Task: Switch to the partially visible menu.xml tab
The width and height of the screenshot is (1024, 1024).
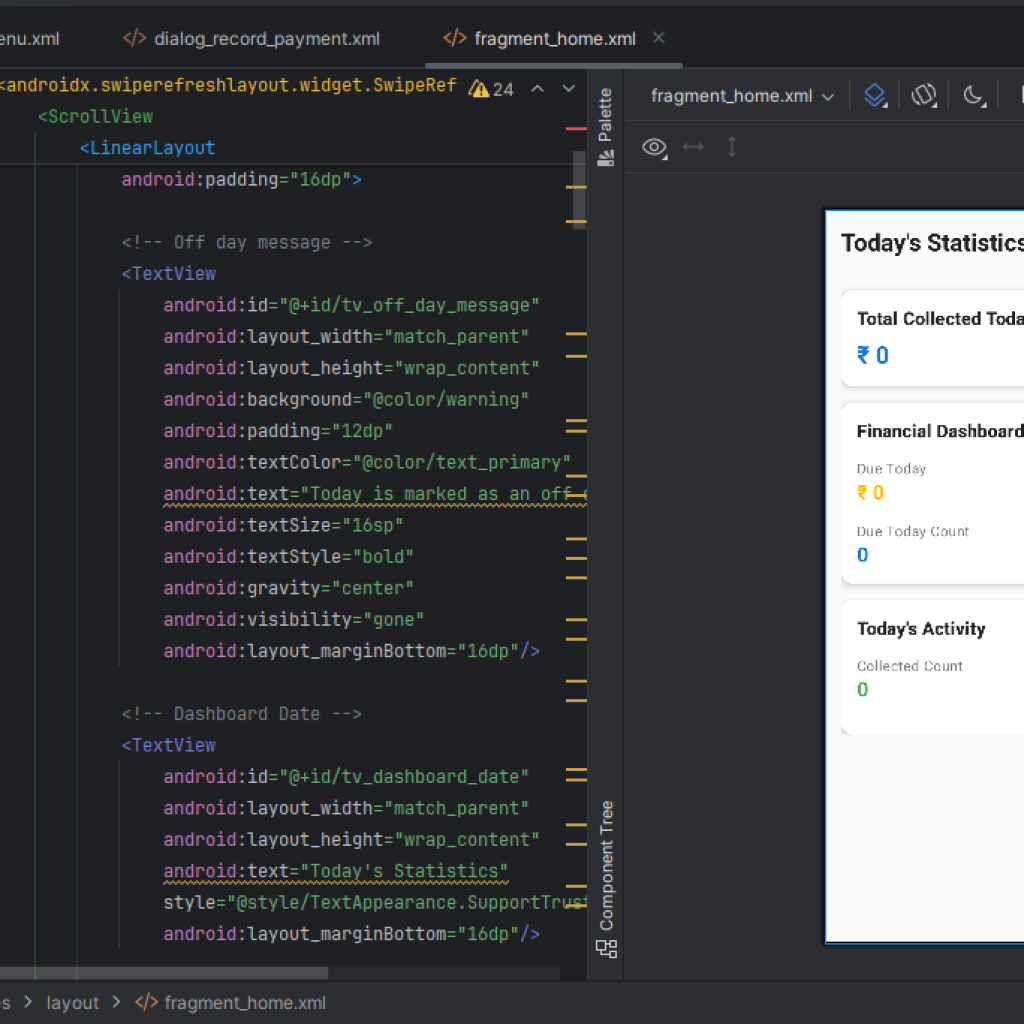Action: [29, 39]
